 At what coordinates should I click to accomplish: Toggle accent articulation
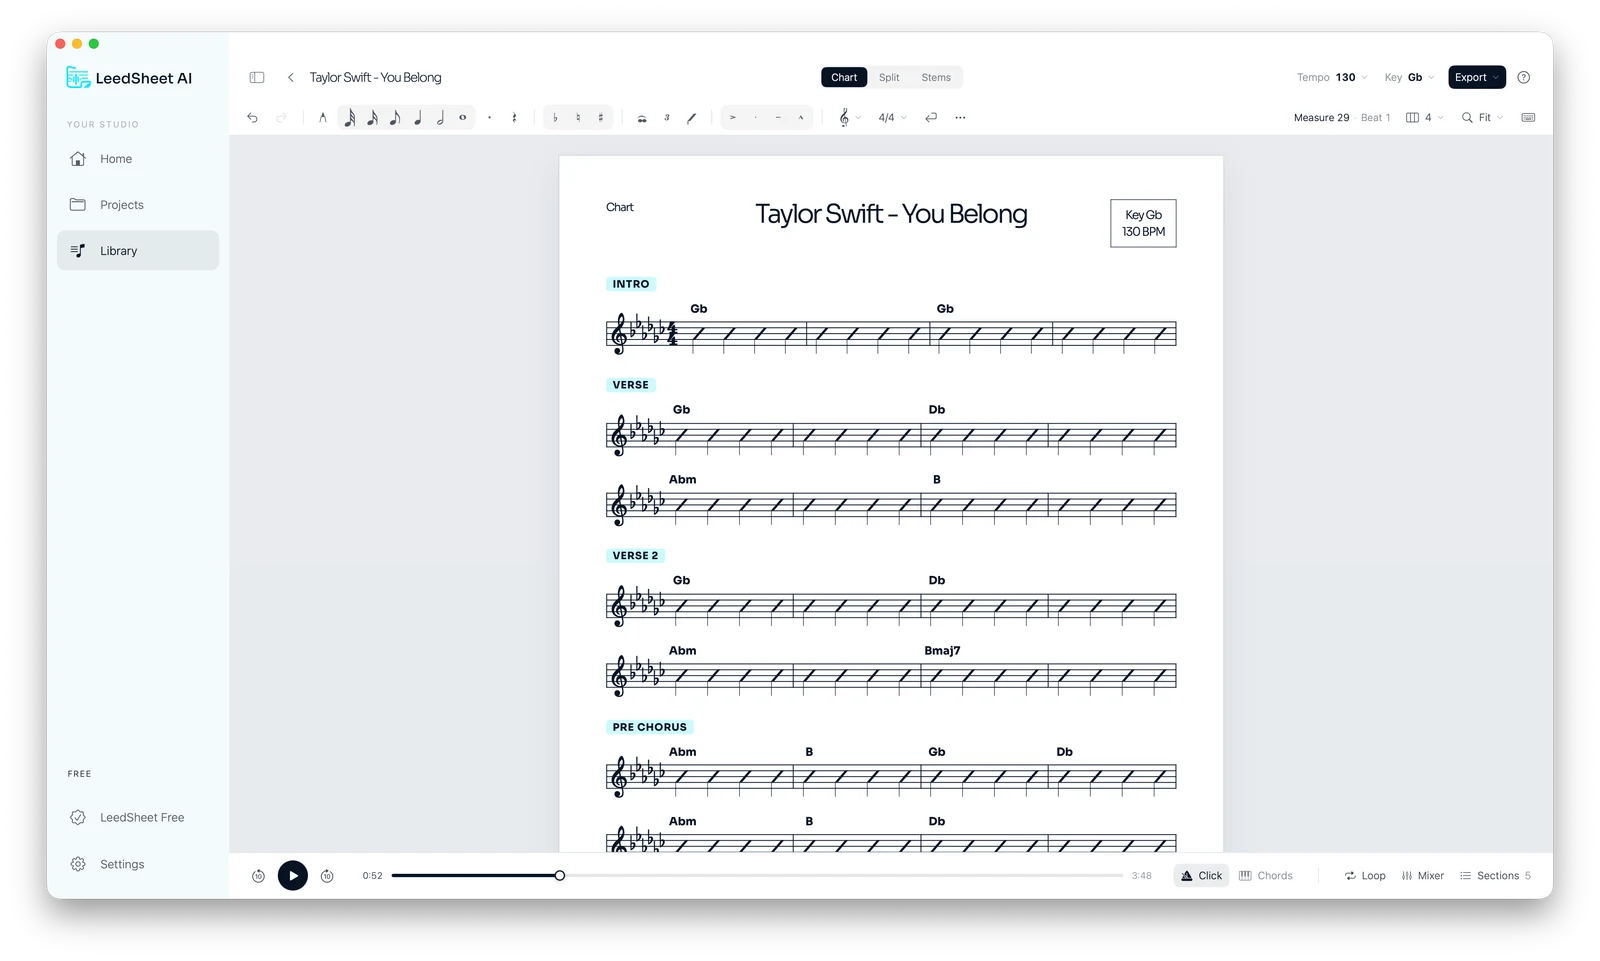(x=733, y=118)
